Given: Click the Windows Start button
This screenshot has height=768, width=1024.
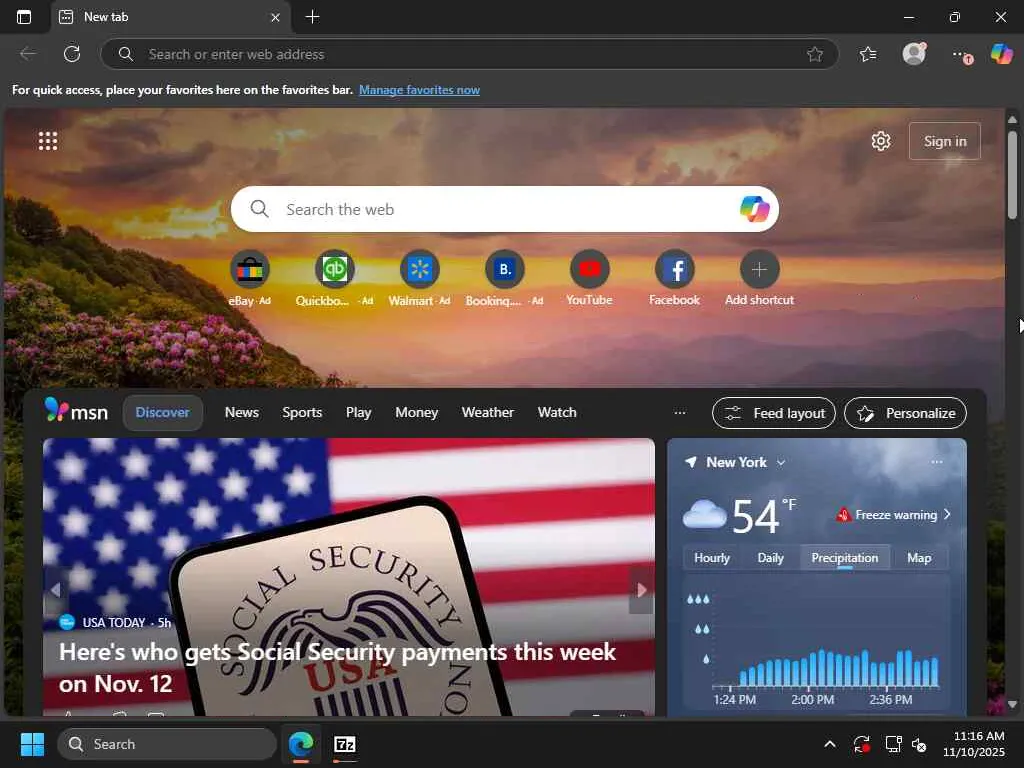Looking at the screenshot, I should 32,744.
